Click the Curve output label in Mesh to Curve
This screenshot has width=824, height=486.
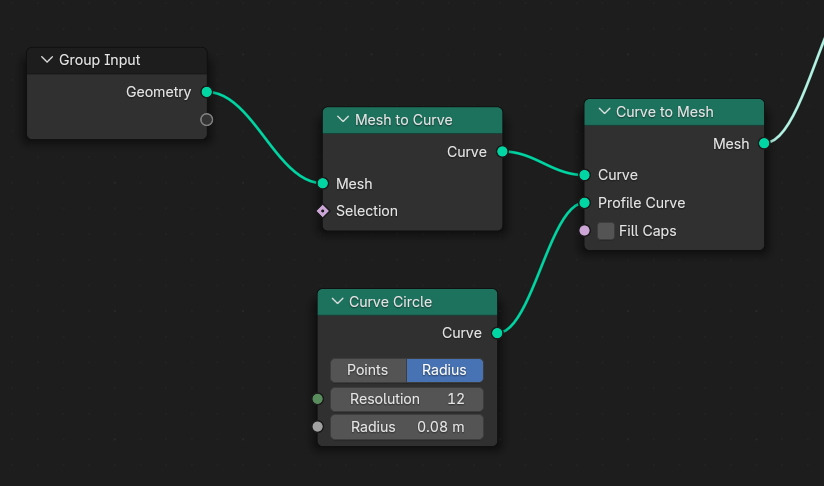click(467, 152)
